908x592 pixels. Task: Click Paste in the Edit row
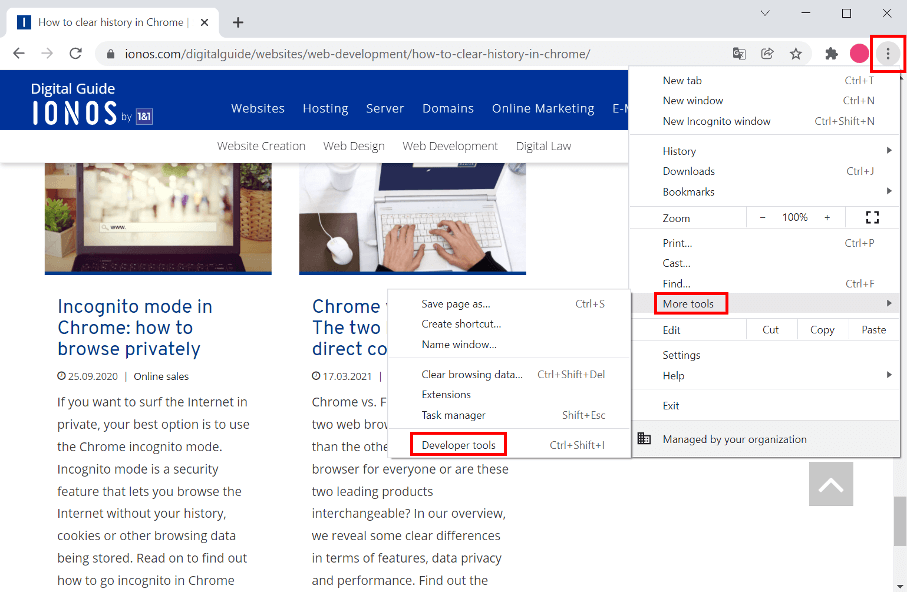pos(873,330)
